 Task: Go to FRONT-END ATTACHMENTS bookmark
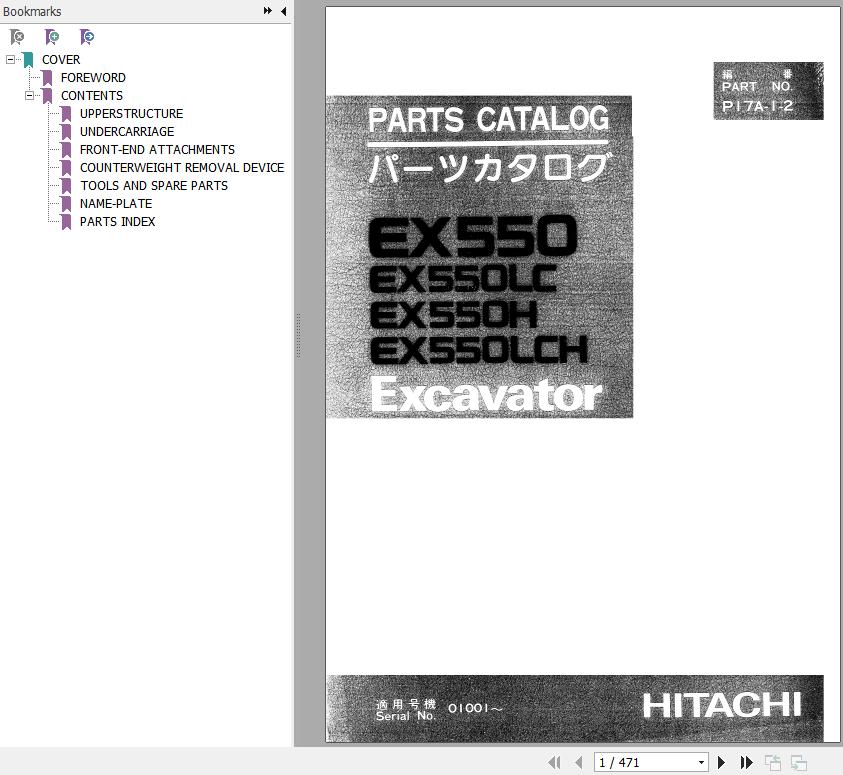point(157,150)
